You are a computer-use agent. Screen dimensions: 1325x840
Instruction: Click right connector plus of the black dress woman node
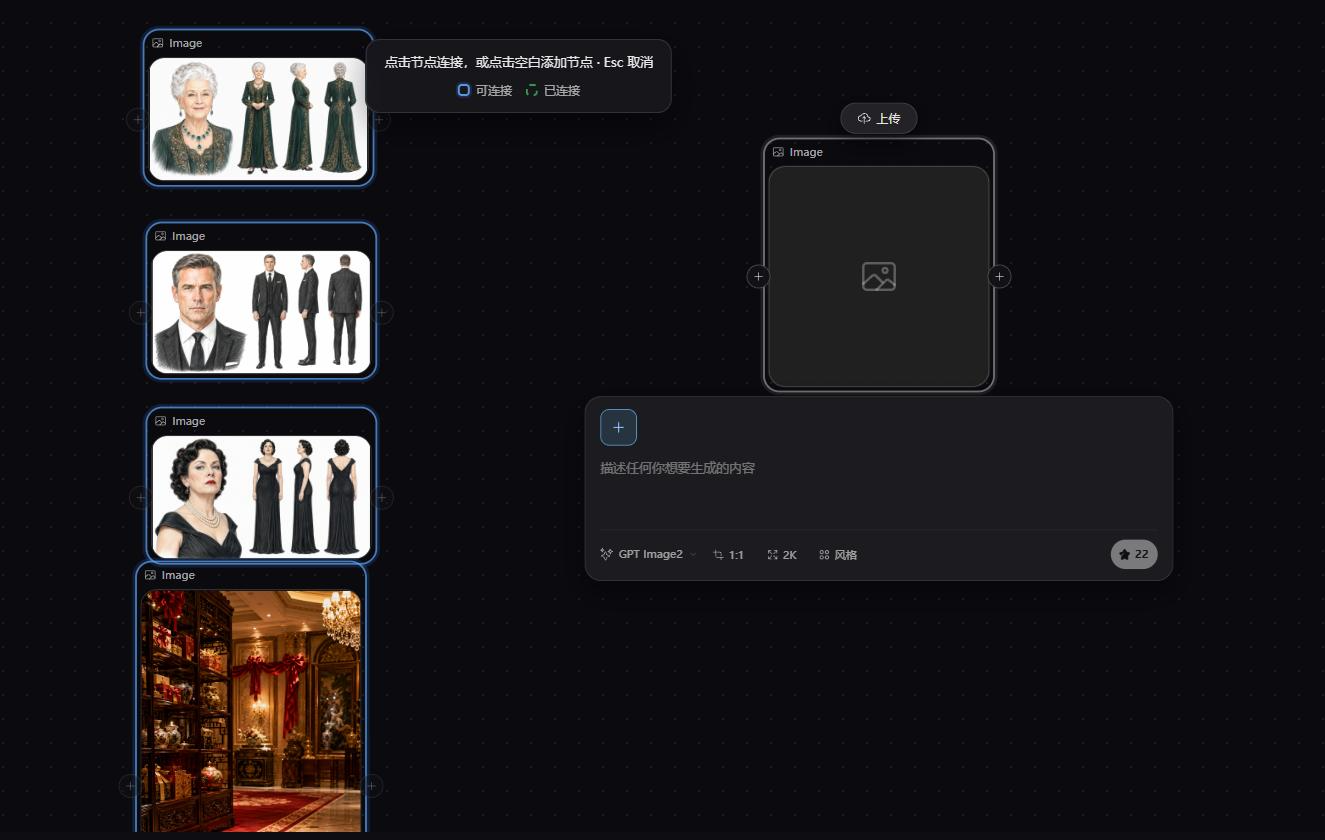coord(382,497)
